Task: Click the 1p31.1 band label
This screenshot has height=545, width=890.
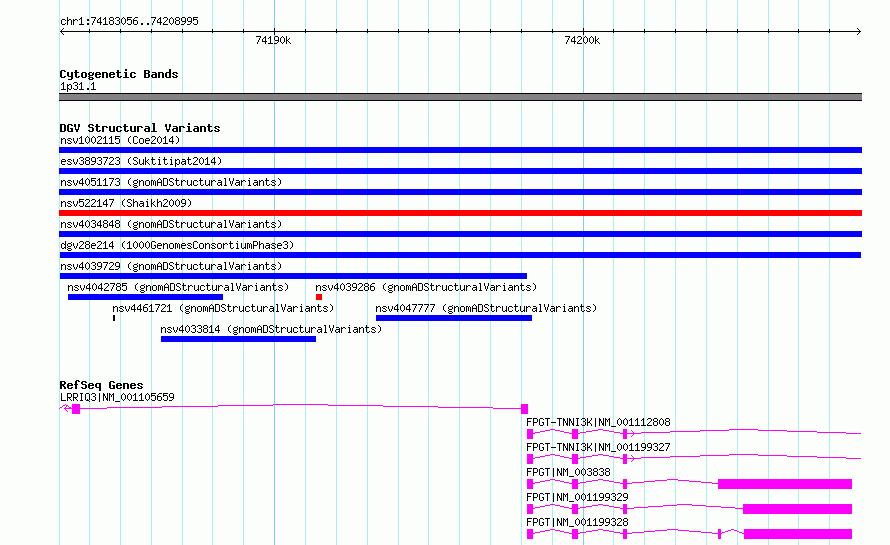Action: tap(78, 86)
